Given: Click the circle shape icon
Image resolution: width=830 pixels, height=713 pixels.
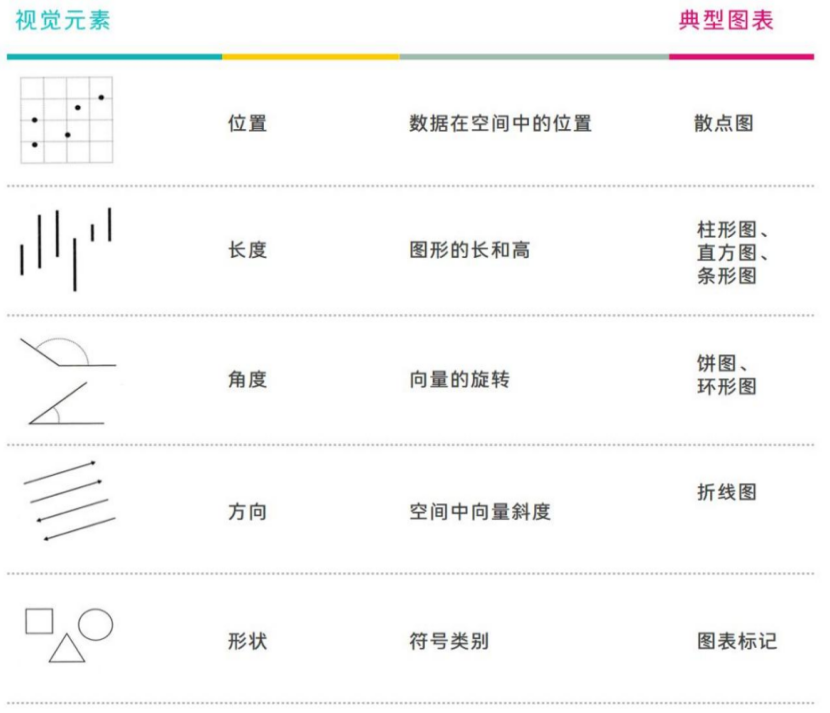Looking at the screenshot, I should point(96,625).
